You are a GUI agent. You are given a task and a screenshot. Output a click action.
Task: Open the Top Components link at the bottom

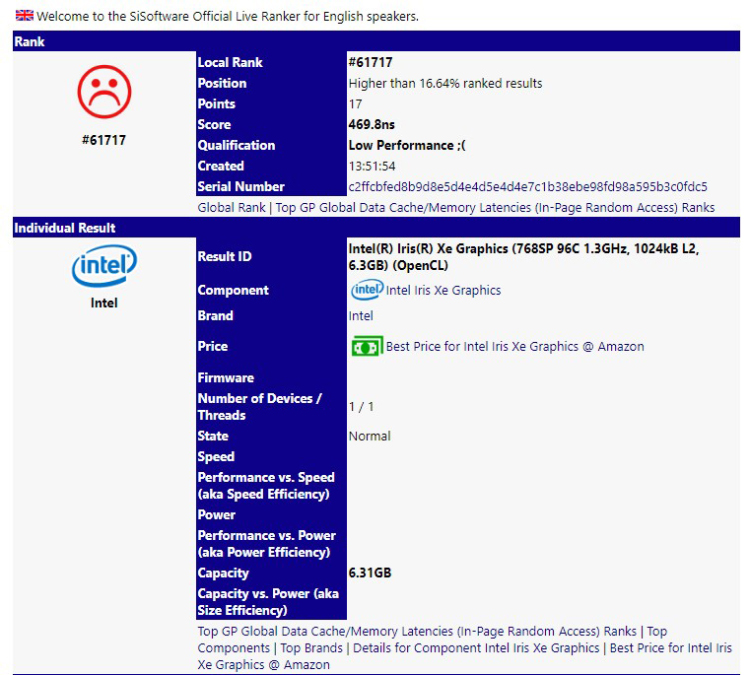432,640
